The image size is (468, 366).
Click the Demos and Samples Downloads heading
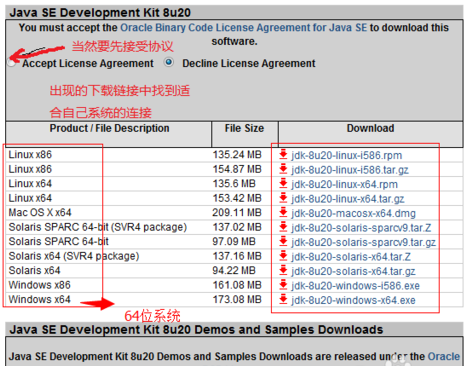196,330
